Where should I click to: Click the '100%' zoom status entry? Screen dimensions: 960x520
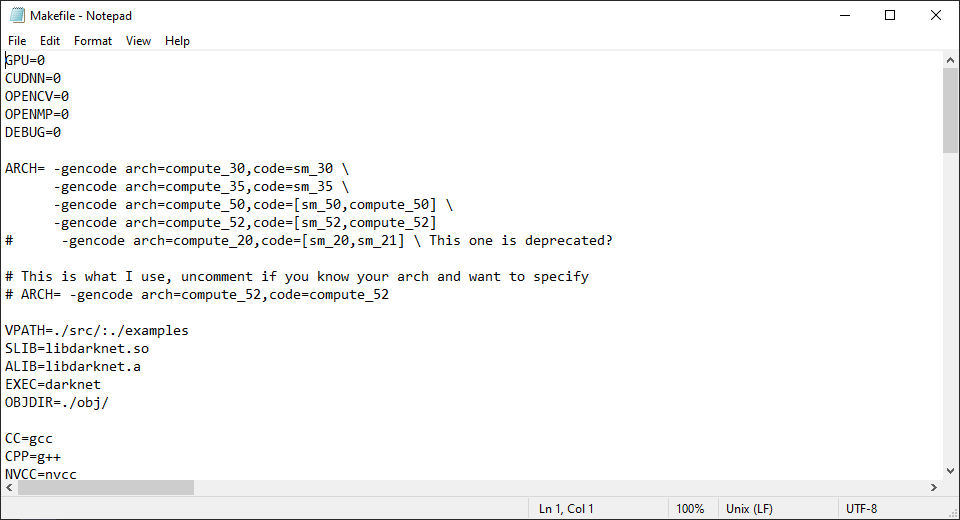pos(690,509)
